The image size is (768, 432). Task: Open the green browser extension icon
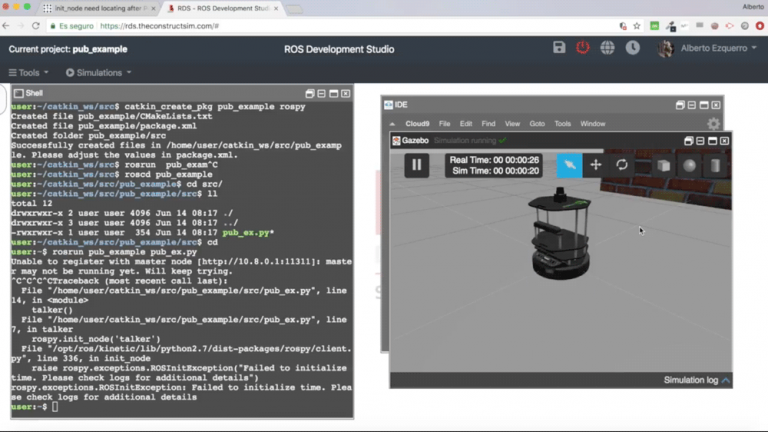pyautogui.click(x=654, y=25)
